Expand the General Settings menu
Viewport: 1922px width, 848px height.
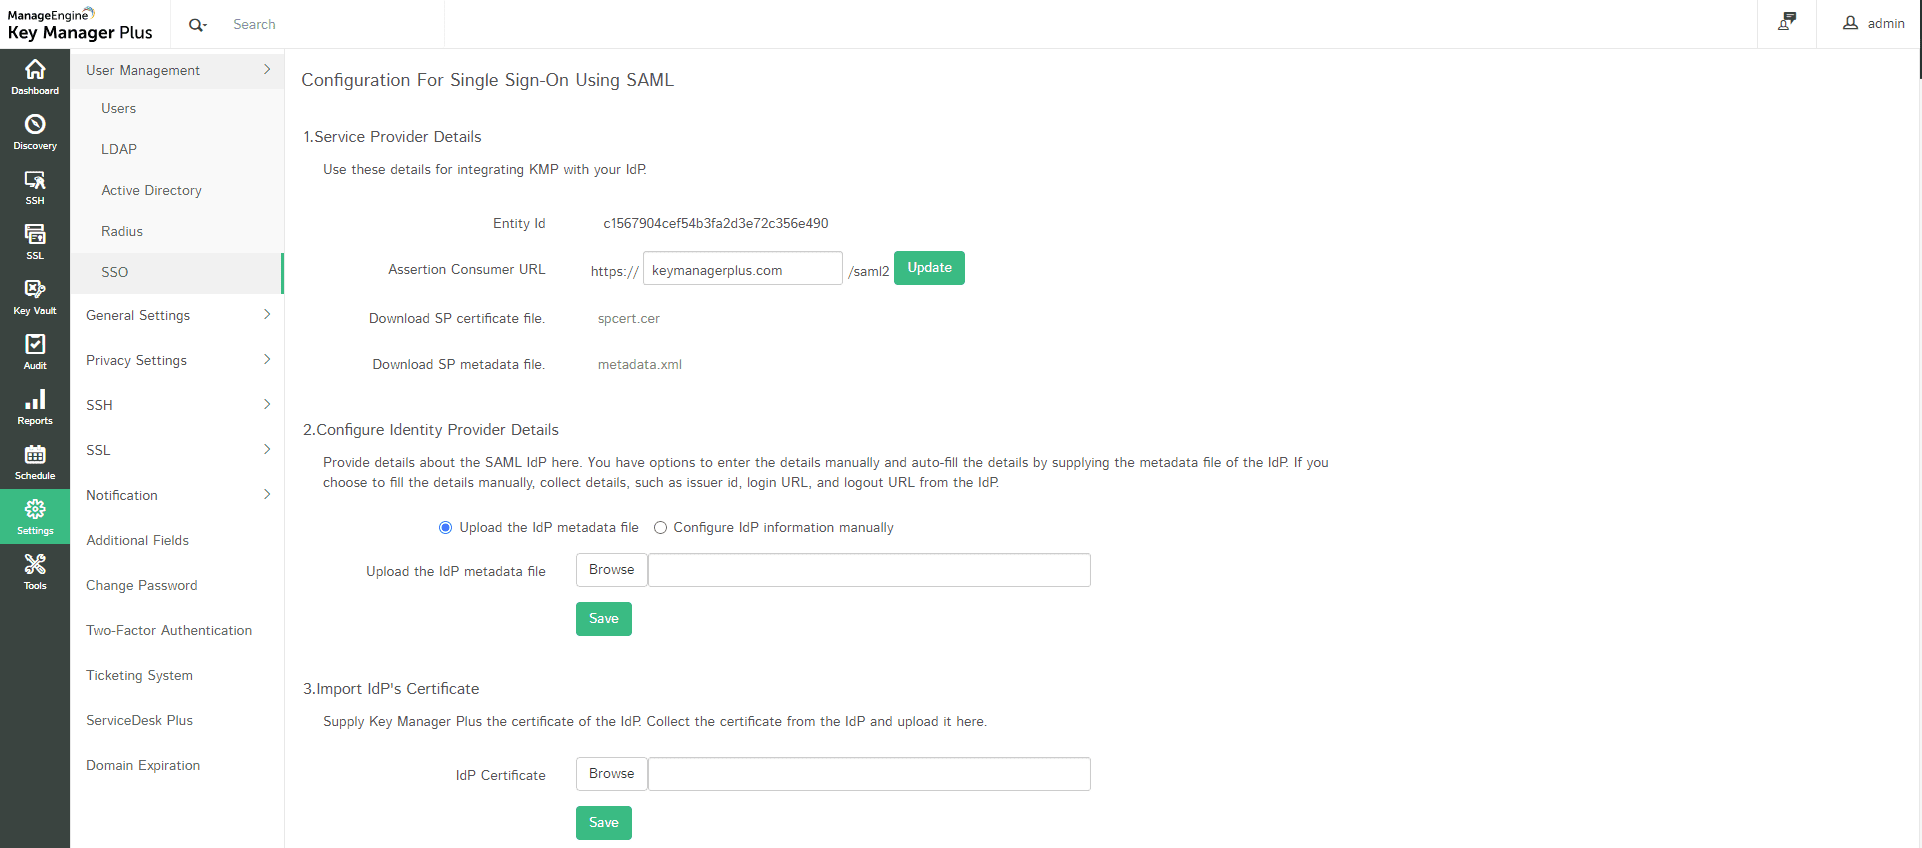click(177, 315)
